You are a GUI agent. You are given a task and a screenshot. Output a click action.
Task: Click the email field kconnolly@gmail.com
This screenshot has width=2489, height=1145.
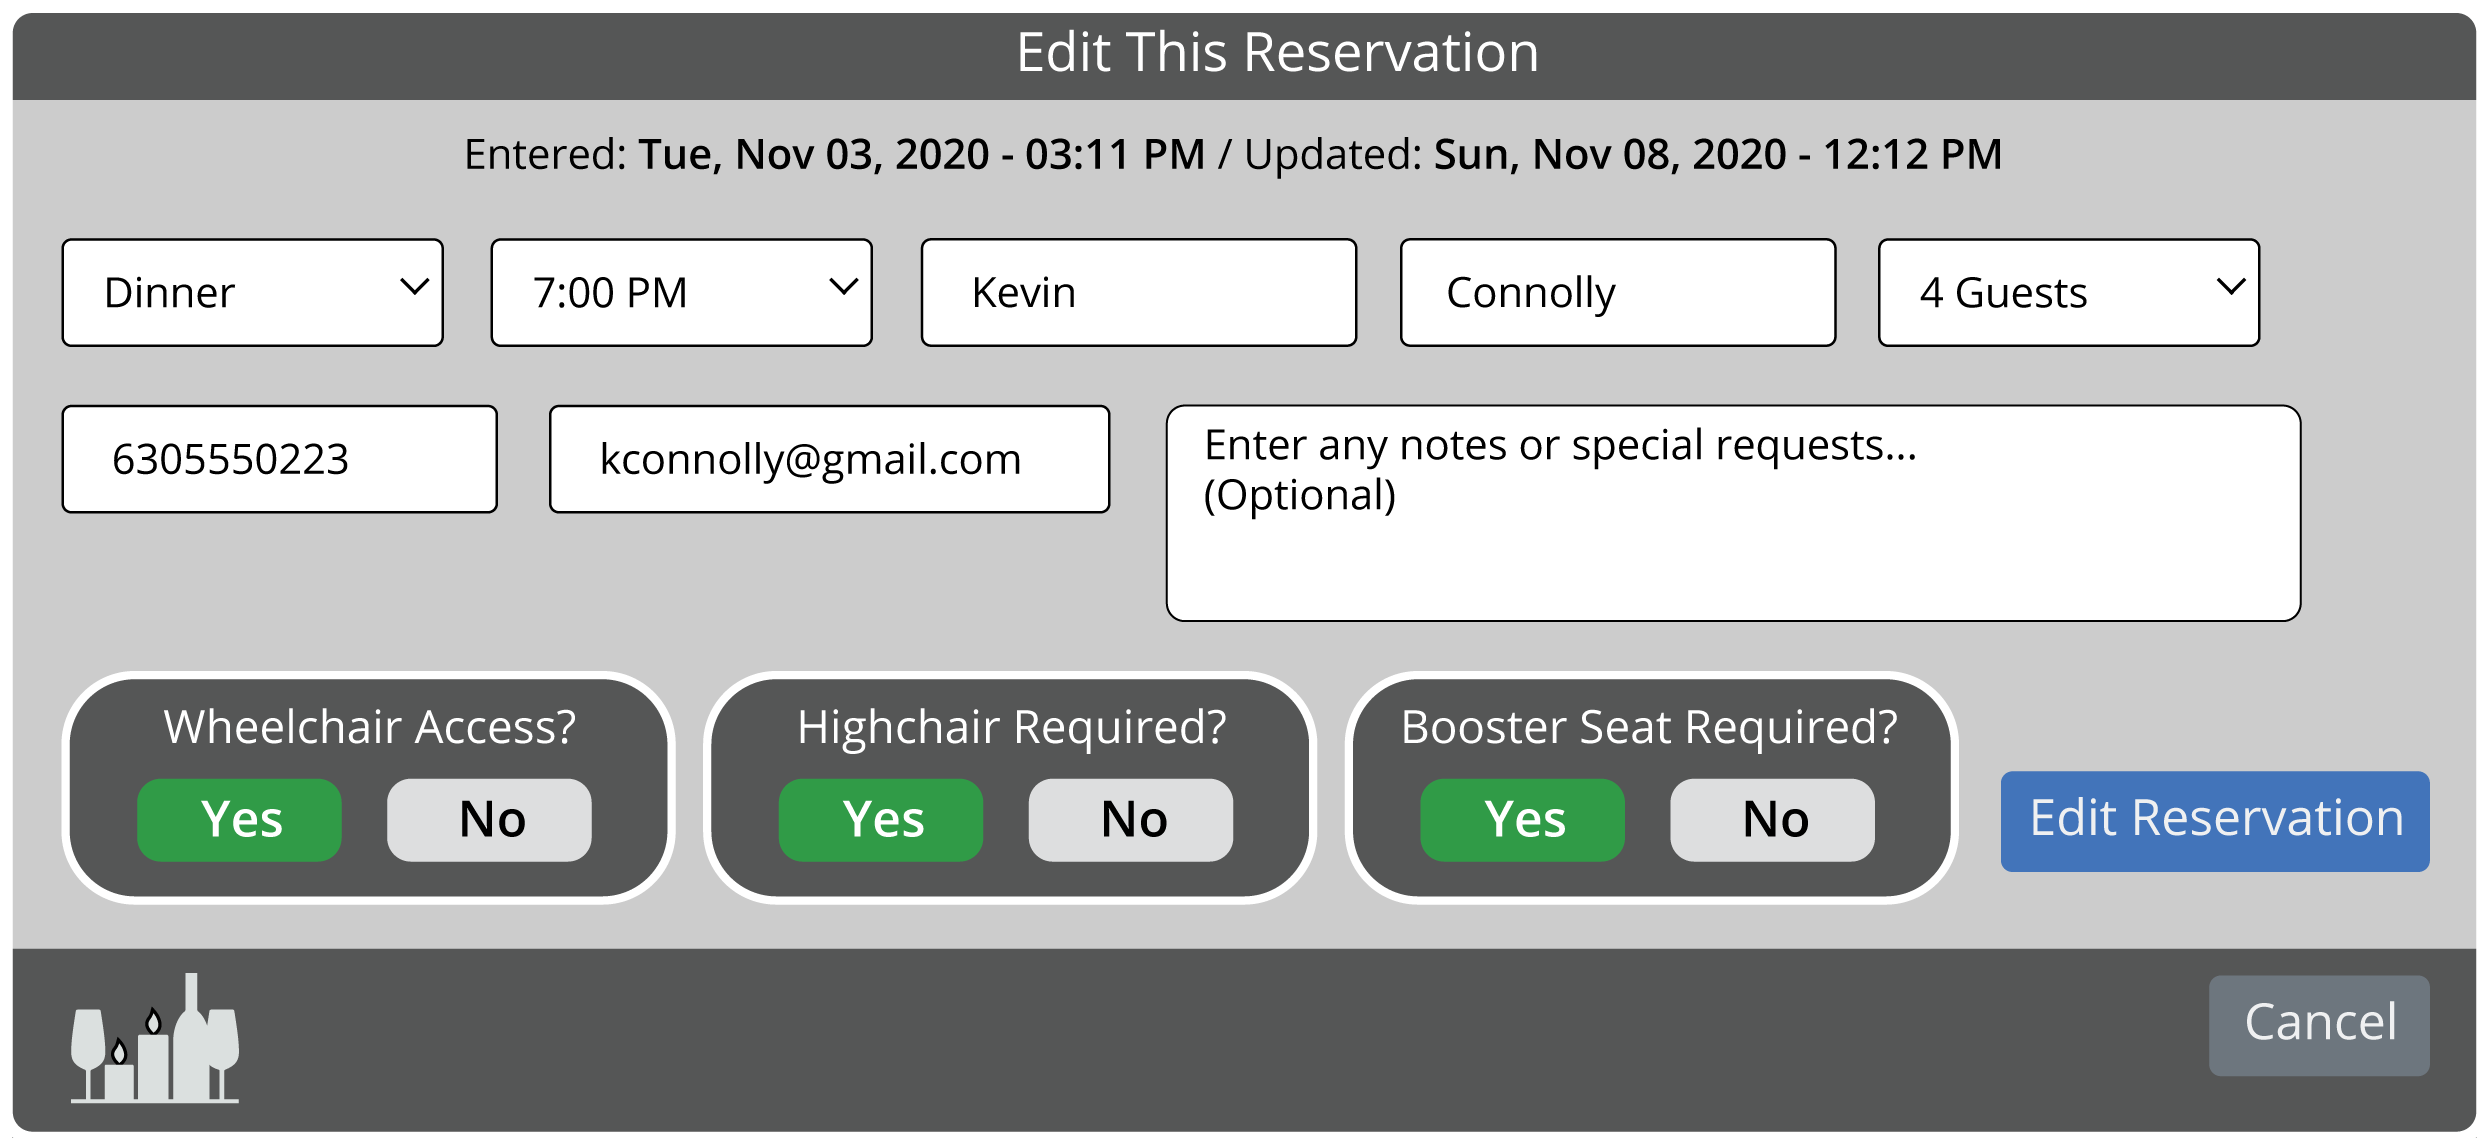point(829,460)
